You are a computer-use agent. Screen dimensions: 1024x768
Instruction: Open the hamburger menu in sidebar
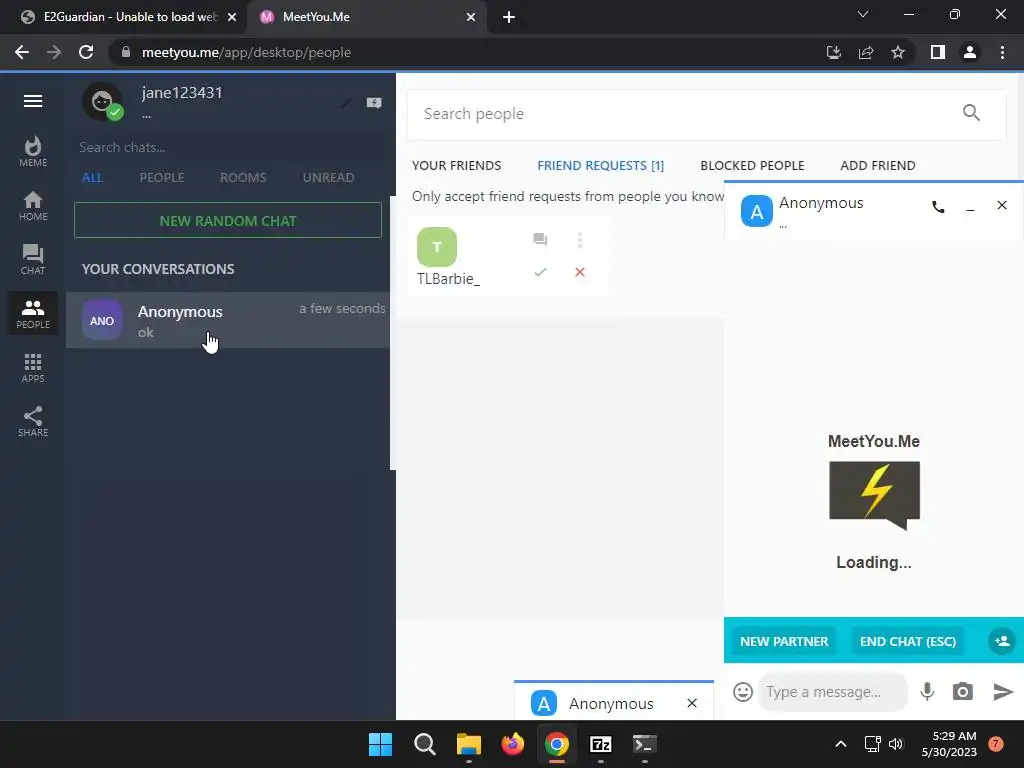coord(33,101)
